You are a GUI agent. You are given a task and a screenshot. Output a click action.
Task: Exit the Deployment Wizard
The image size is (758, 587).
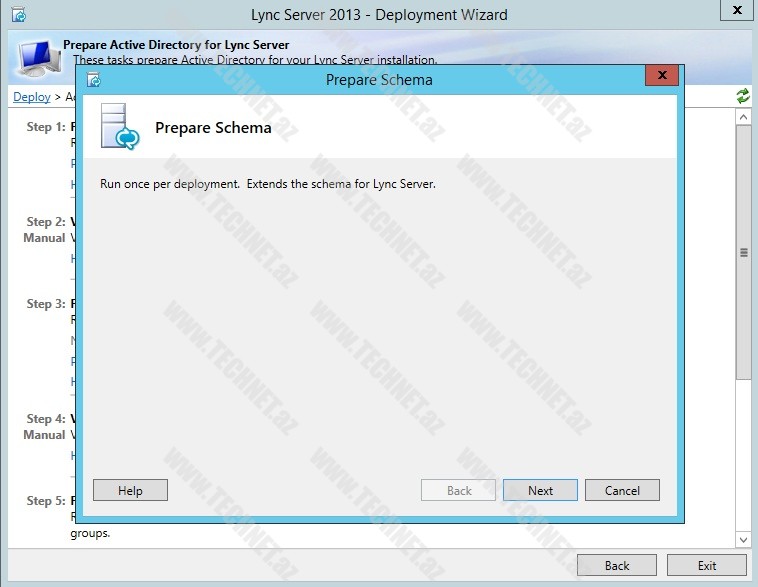pos(707,565)
